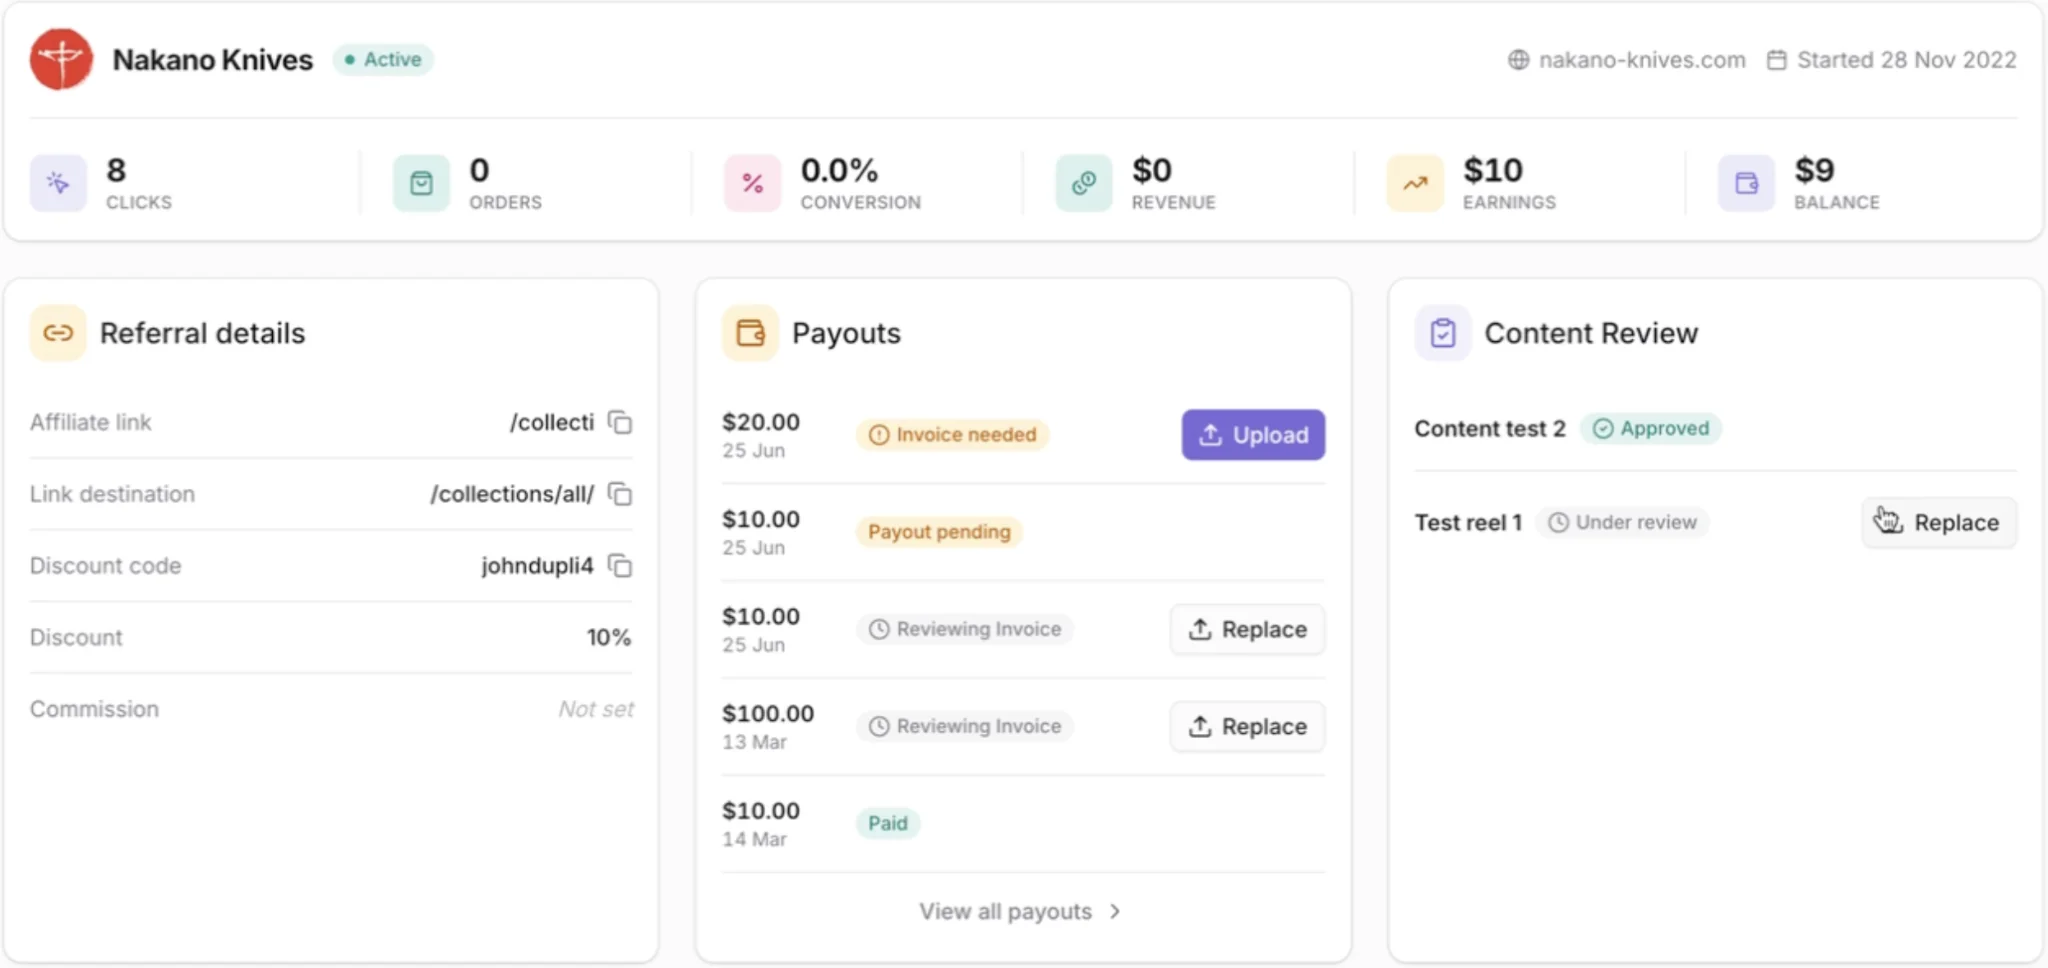Image resolution: width=2048 pixels, height=968 pixels.
Task: Open the nakano-knives.com website link
Action: pyautogui.click(x=1641, y=60)
